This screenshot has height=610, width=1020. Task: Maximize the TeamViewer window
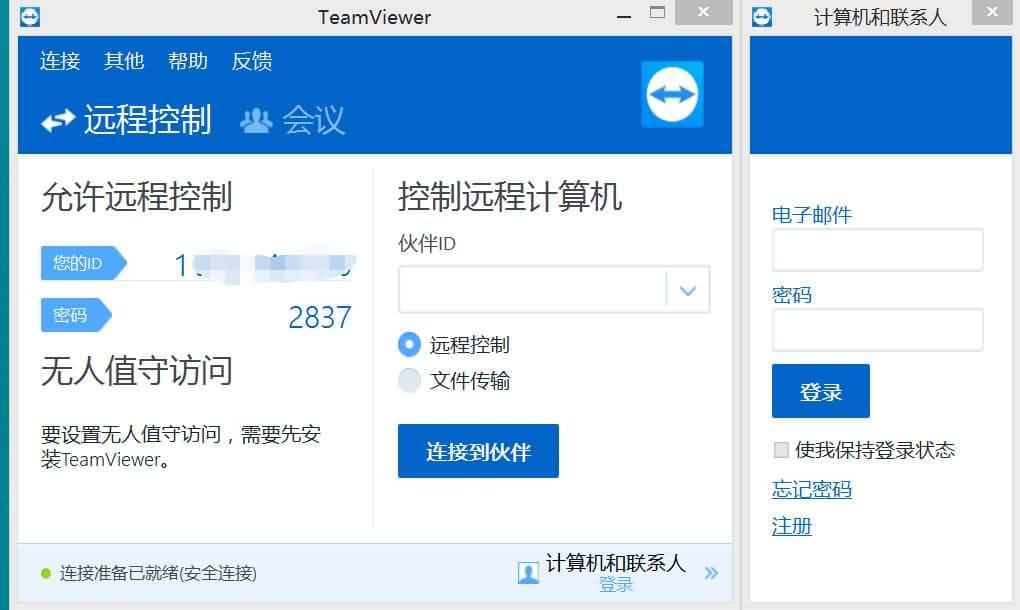[658, 12]
